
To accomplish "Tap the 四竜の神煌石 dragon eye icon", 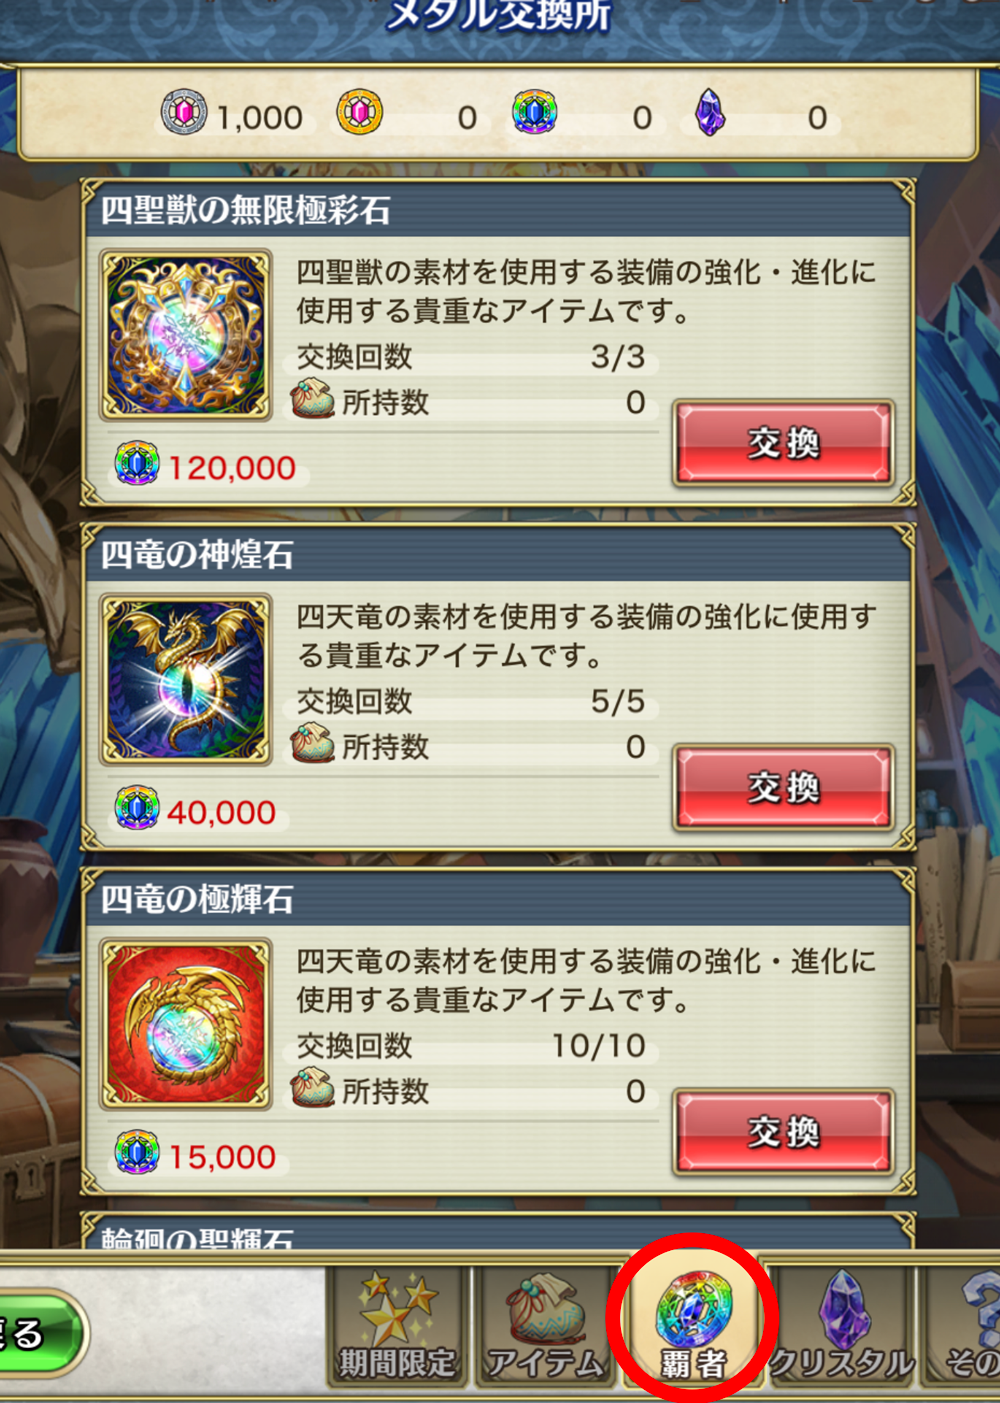I will tap(186, 680).
